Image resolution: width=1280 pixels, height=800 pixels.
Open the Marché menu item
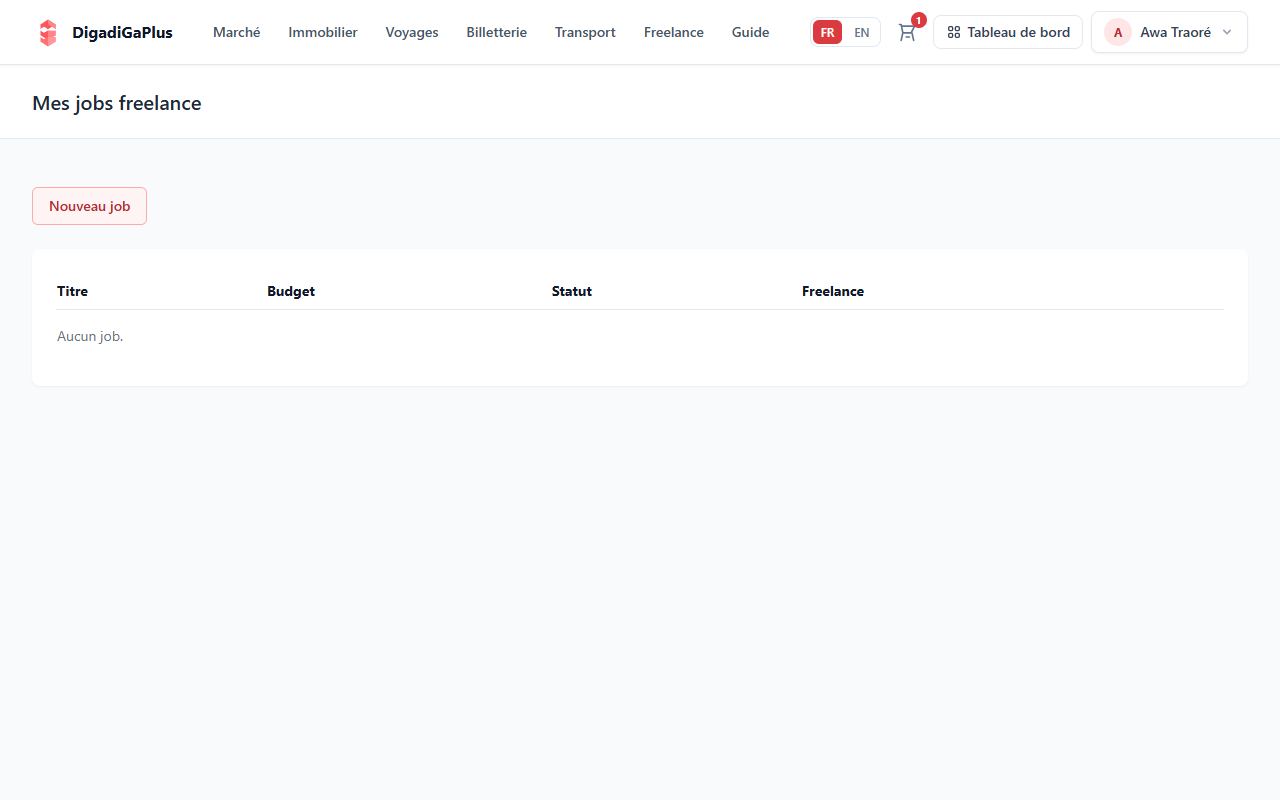tap(237, 32)
